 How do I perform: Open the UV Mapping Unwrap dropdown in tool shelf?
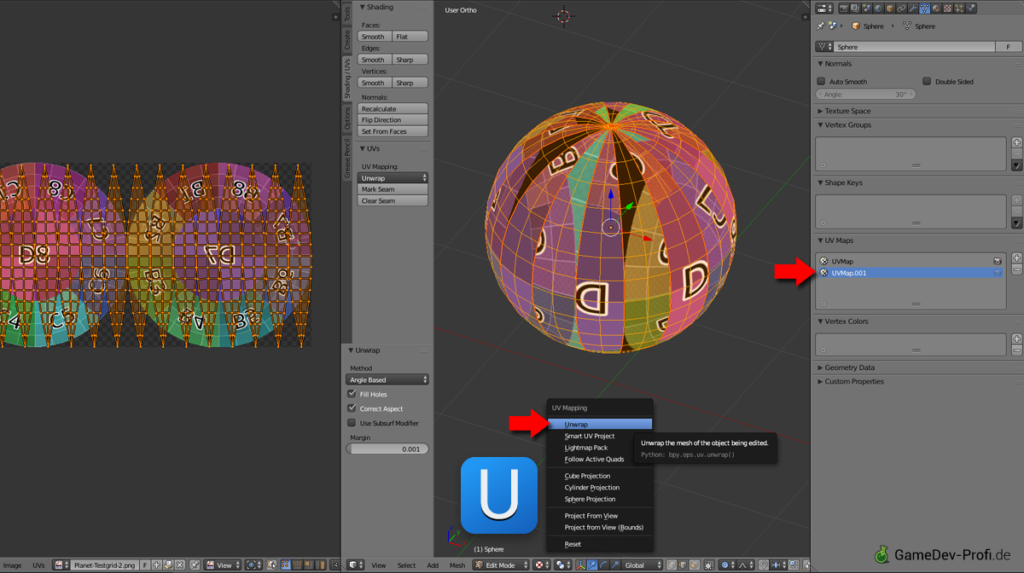(392, 178)
